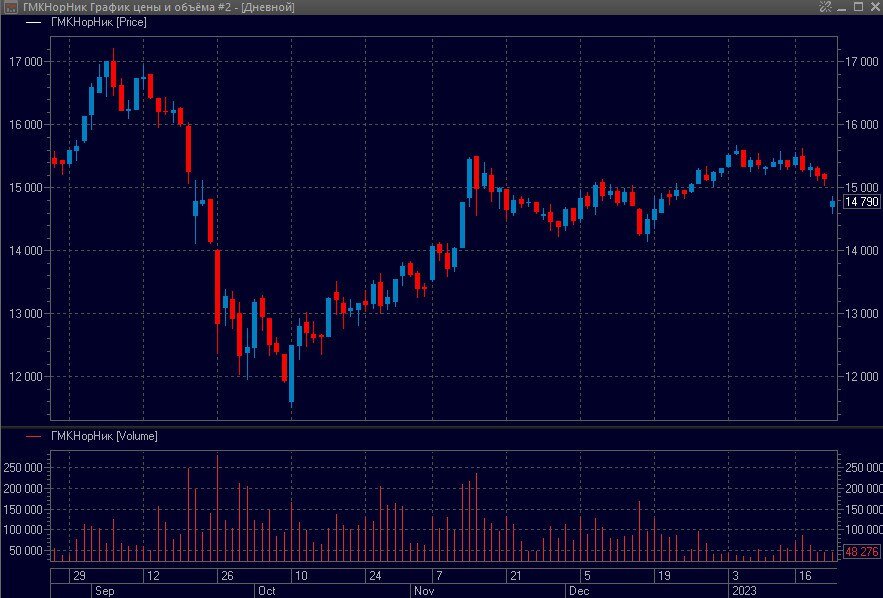This screenshot has height=598, width=883.
Task: Click the 2023 year label
Action: click(x=744, y=591)
